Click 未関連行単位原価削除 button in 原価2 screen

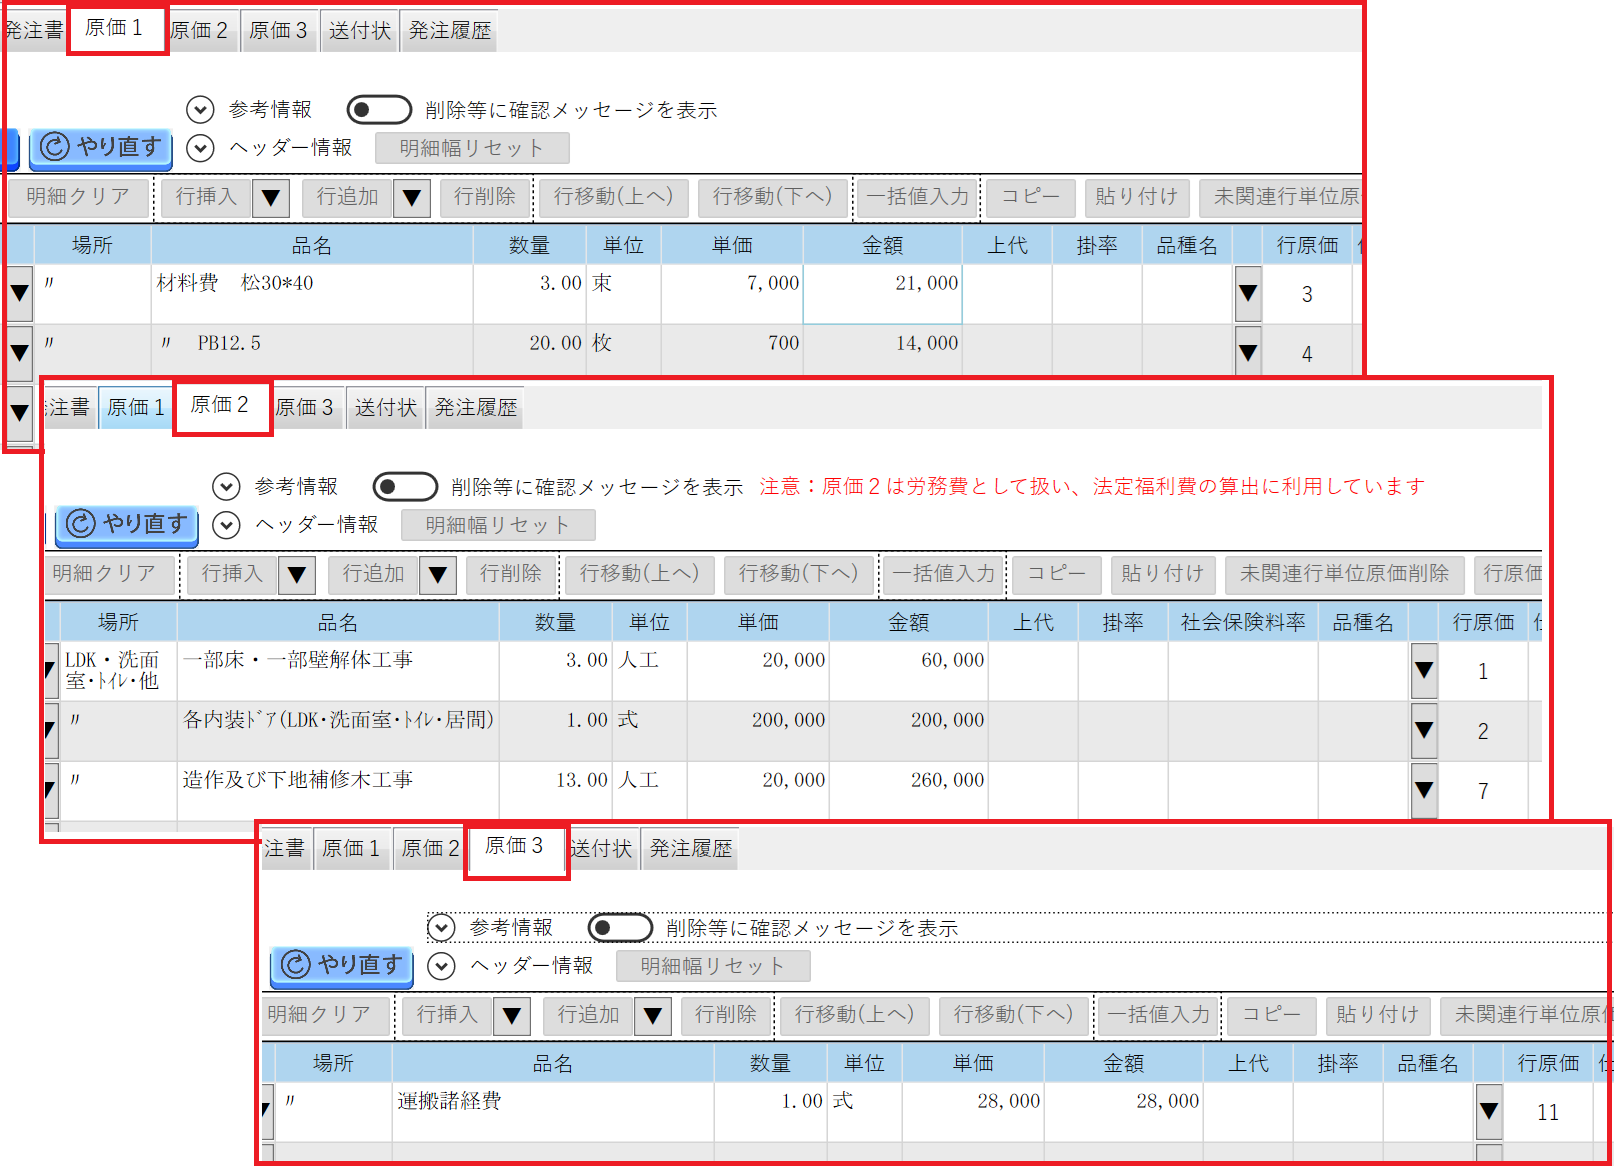(1344, 574)
